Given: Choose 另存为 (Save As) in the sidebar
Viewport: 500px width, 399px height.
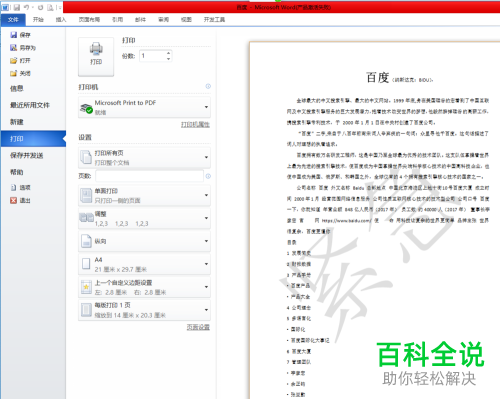Looking at the screenshot, I should (x=23, y=48).
